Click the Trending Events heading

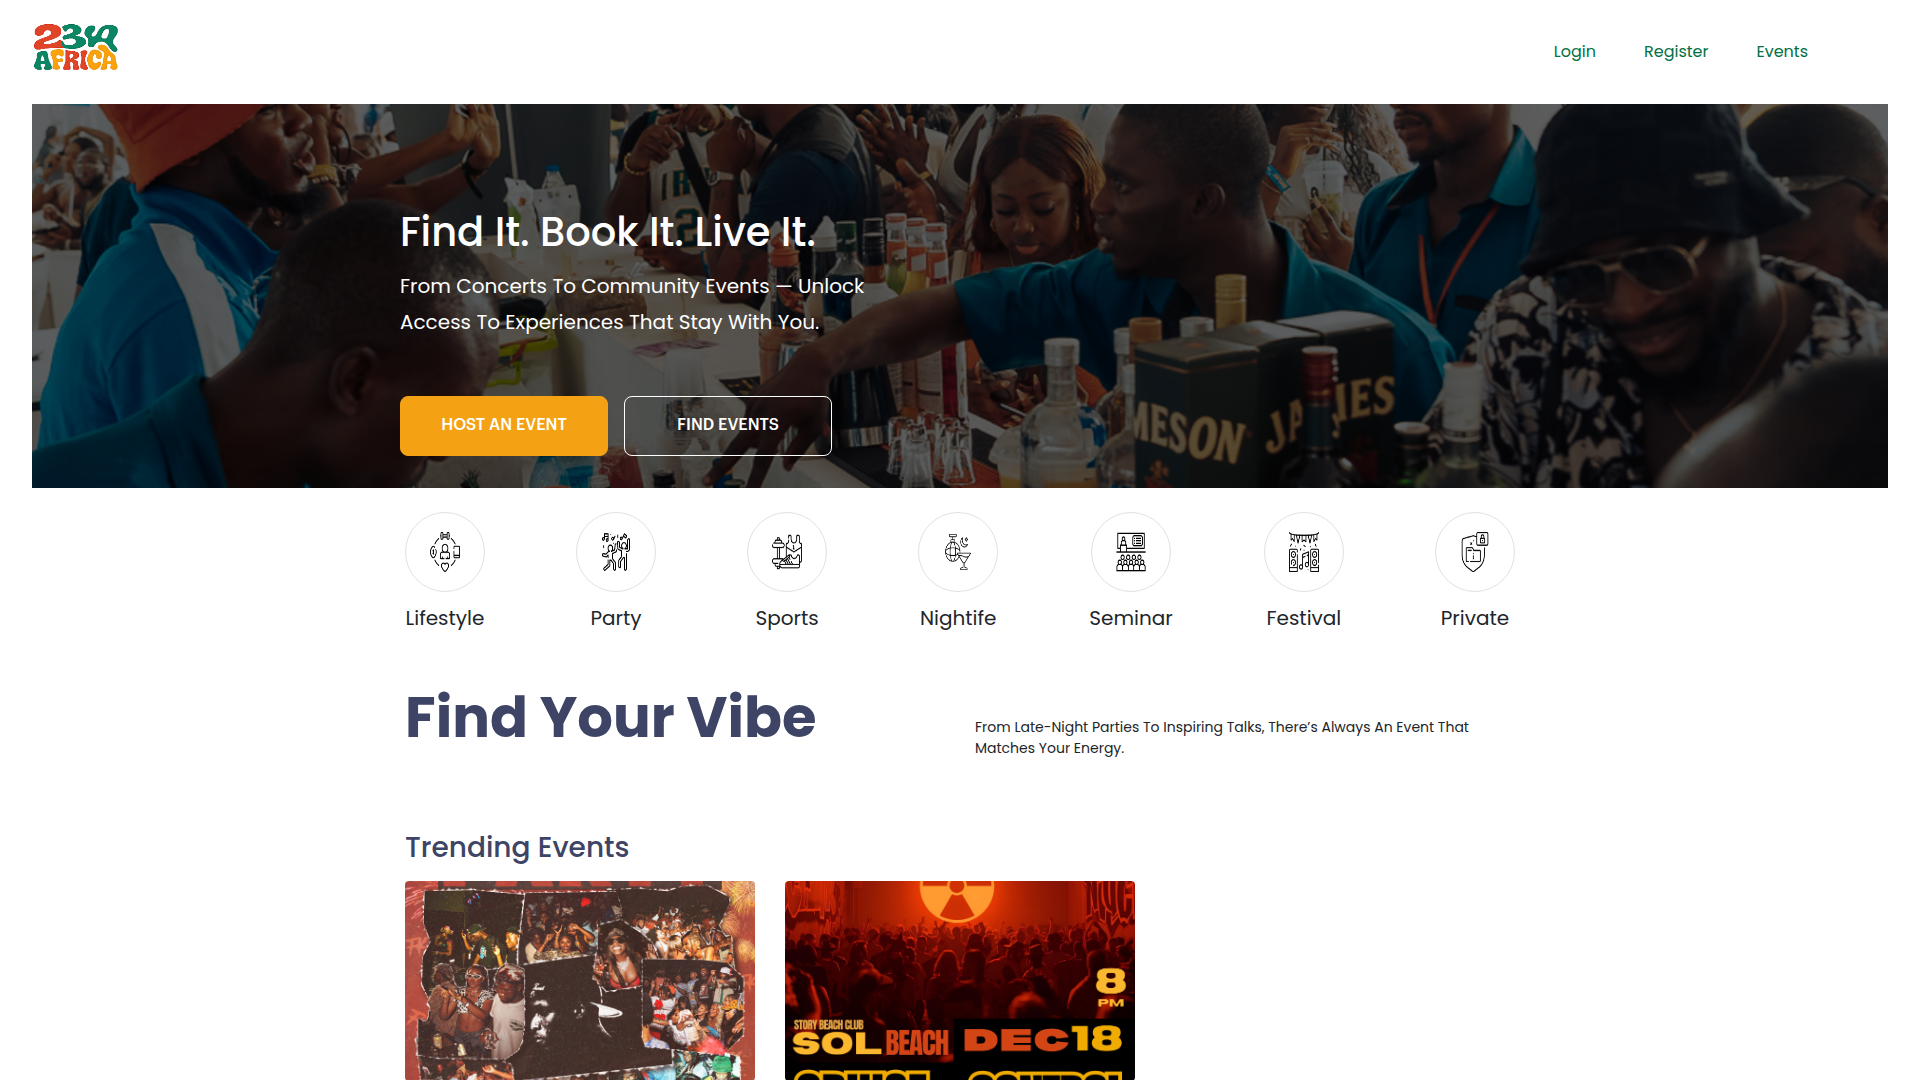coord(517,847)
